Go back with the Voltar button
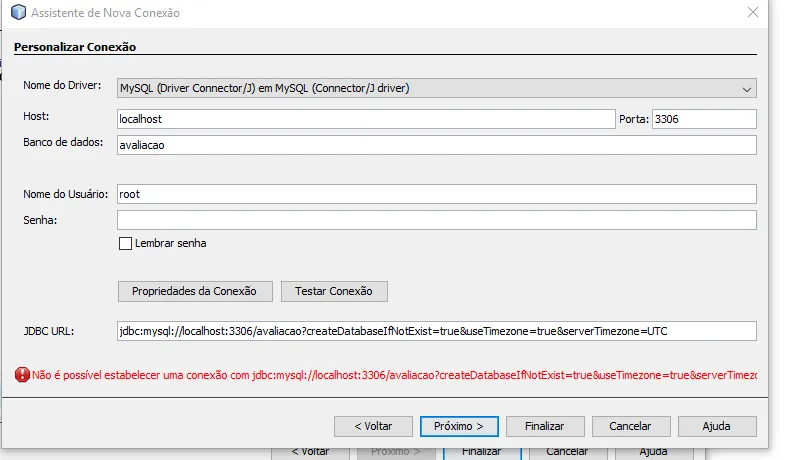 coord(371,426)
